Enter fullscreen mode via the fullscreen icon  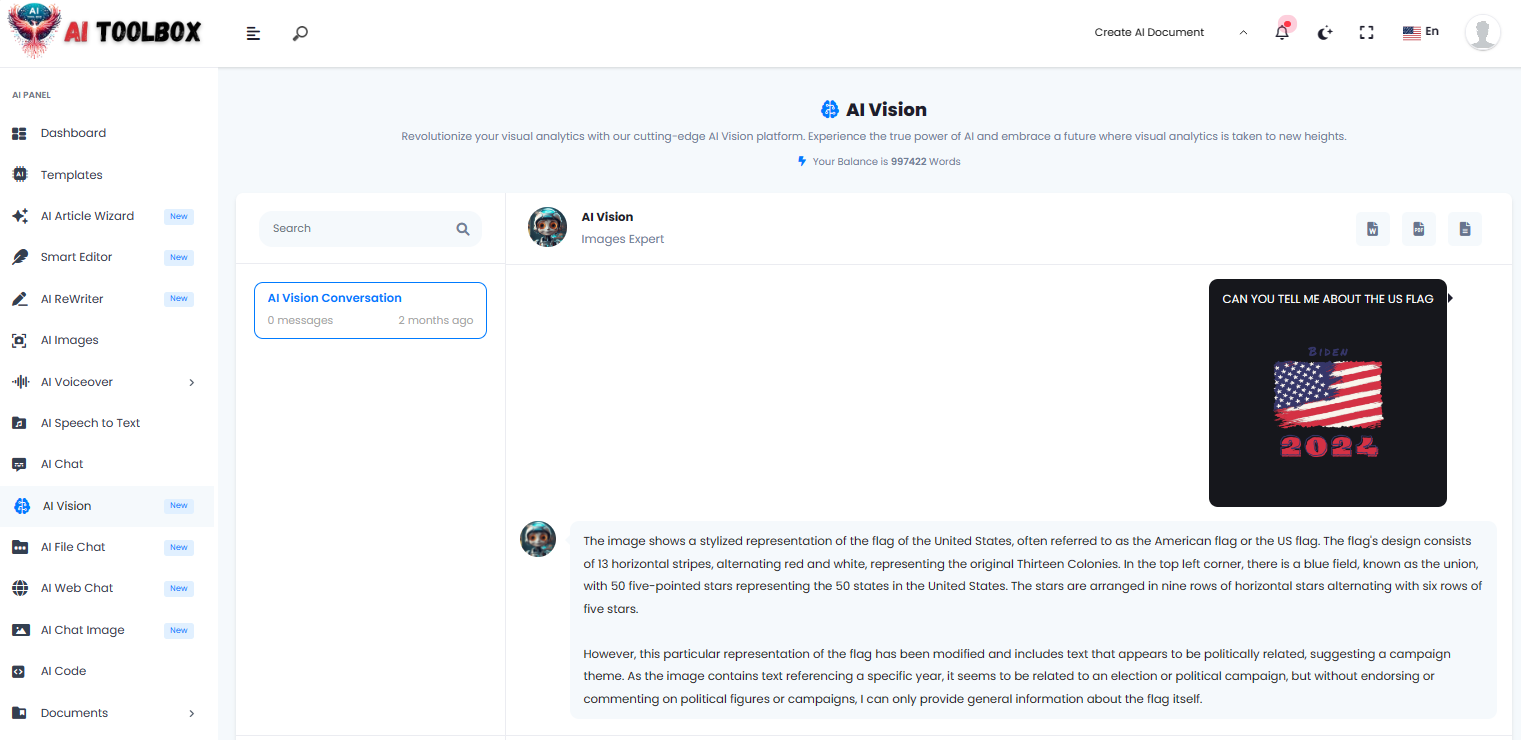point(1367,33)
